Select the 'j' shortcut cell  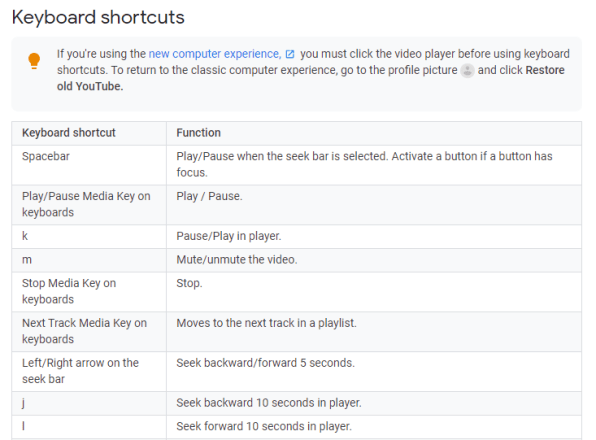point(89,403)
